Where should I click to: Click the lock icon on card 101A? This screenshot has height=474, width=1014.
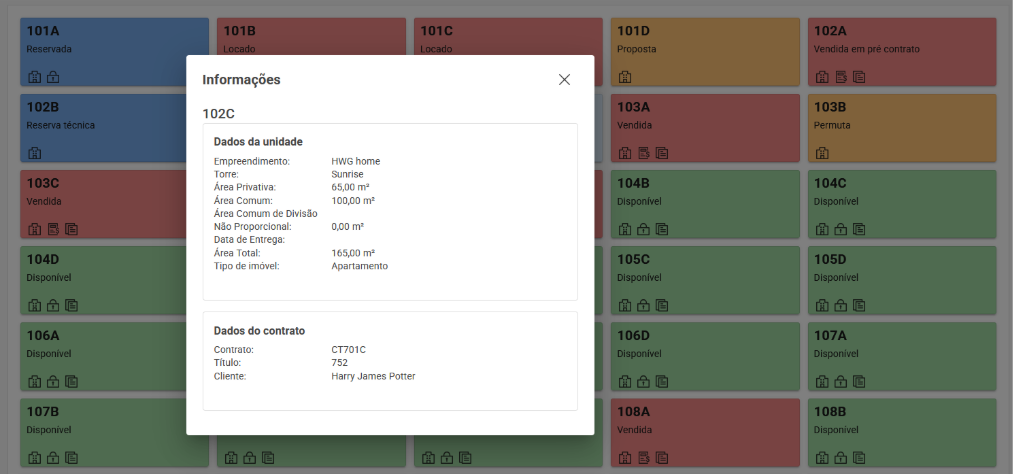pyautogui.click(x=53, y=78)
